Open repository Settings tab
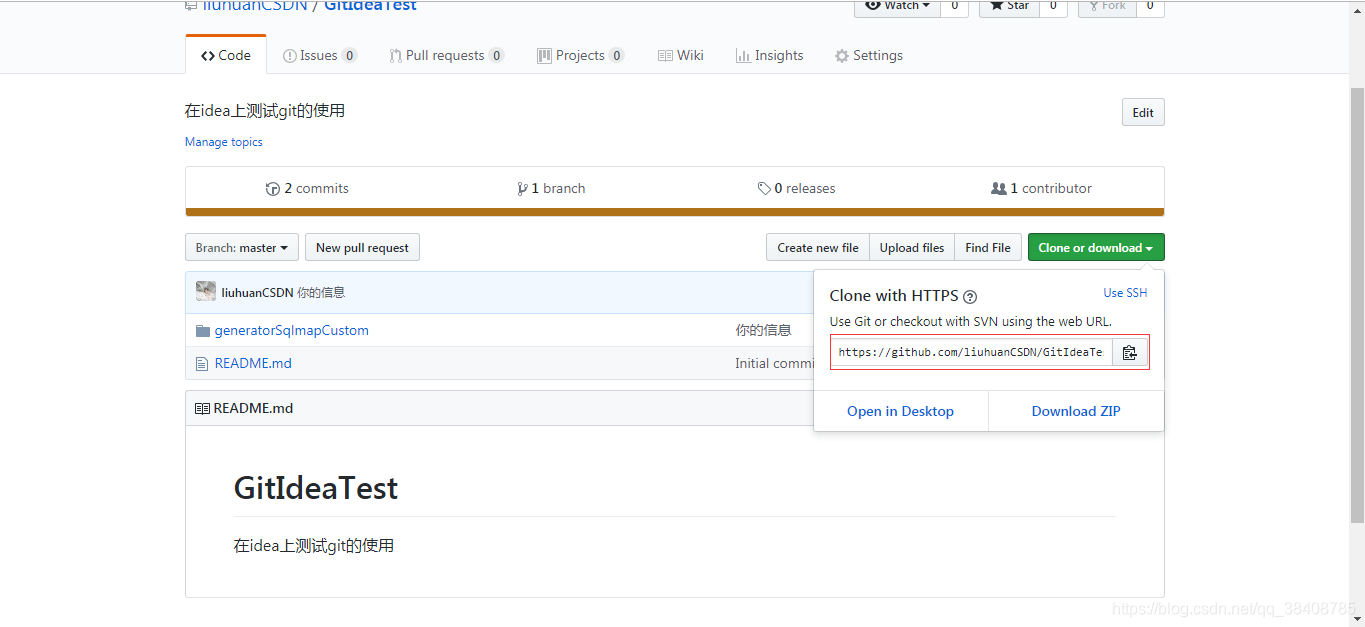This screenshot has height=627, width=1365. (x=869, y=55)
